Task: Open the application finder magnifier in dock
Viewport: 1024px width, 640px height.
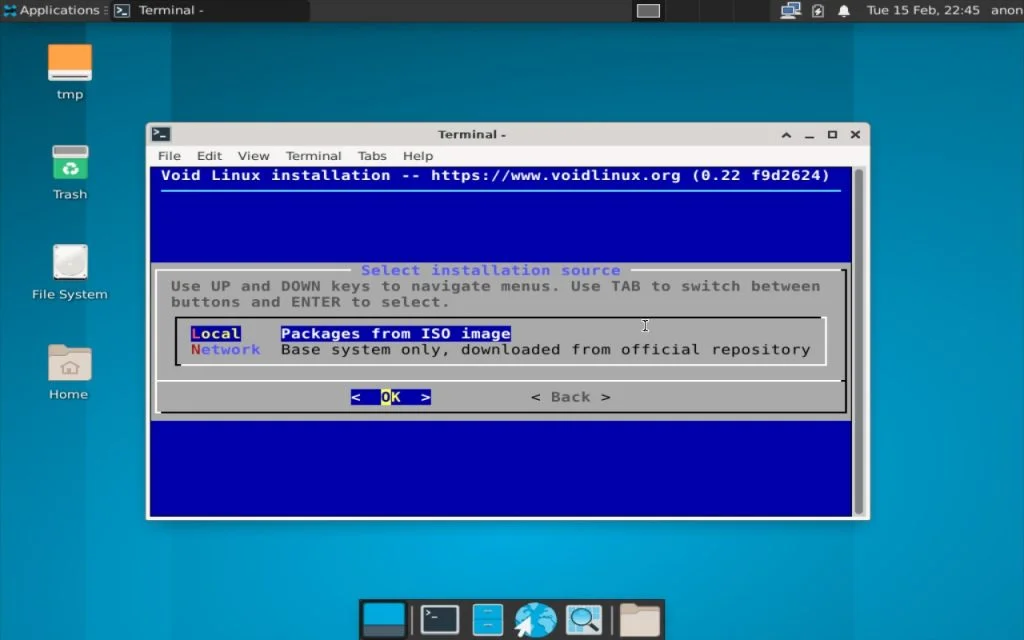Action: click(x=584, y=618)
